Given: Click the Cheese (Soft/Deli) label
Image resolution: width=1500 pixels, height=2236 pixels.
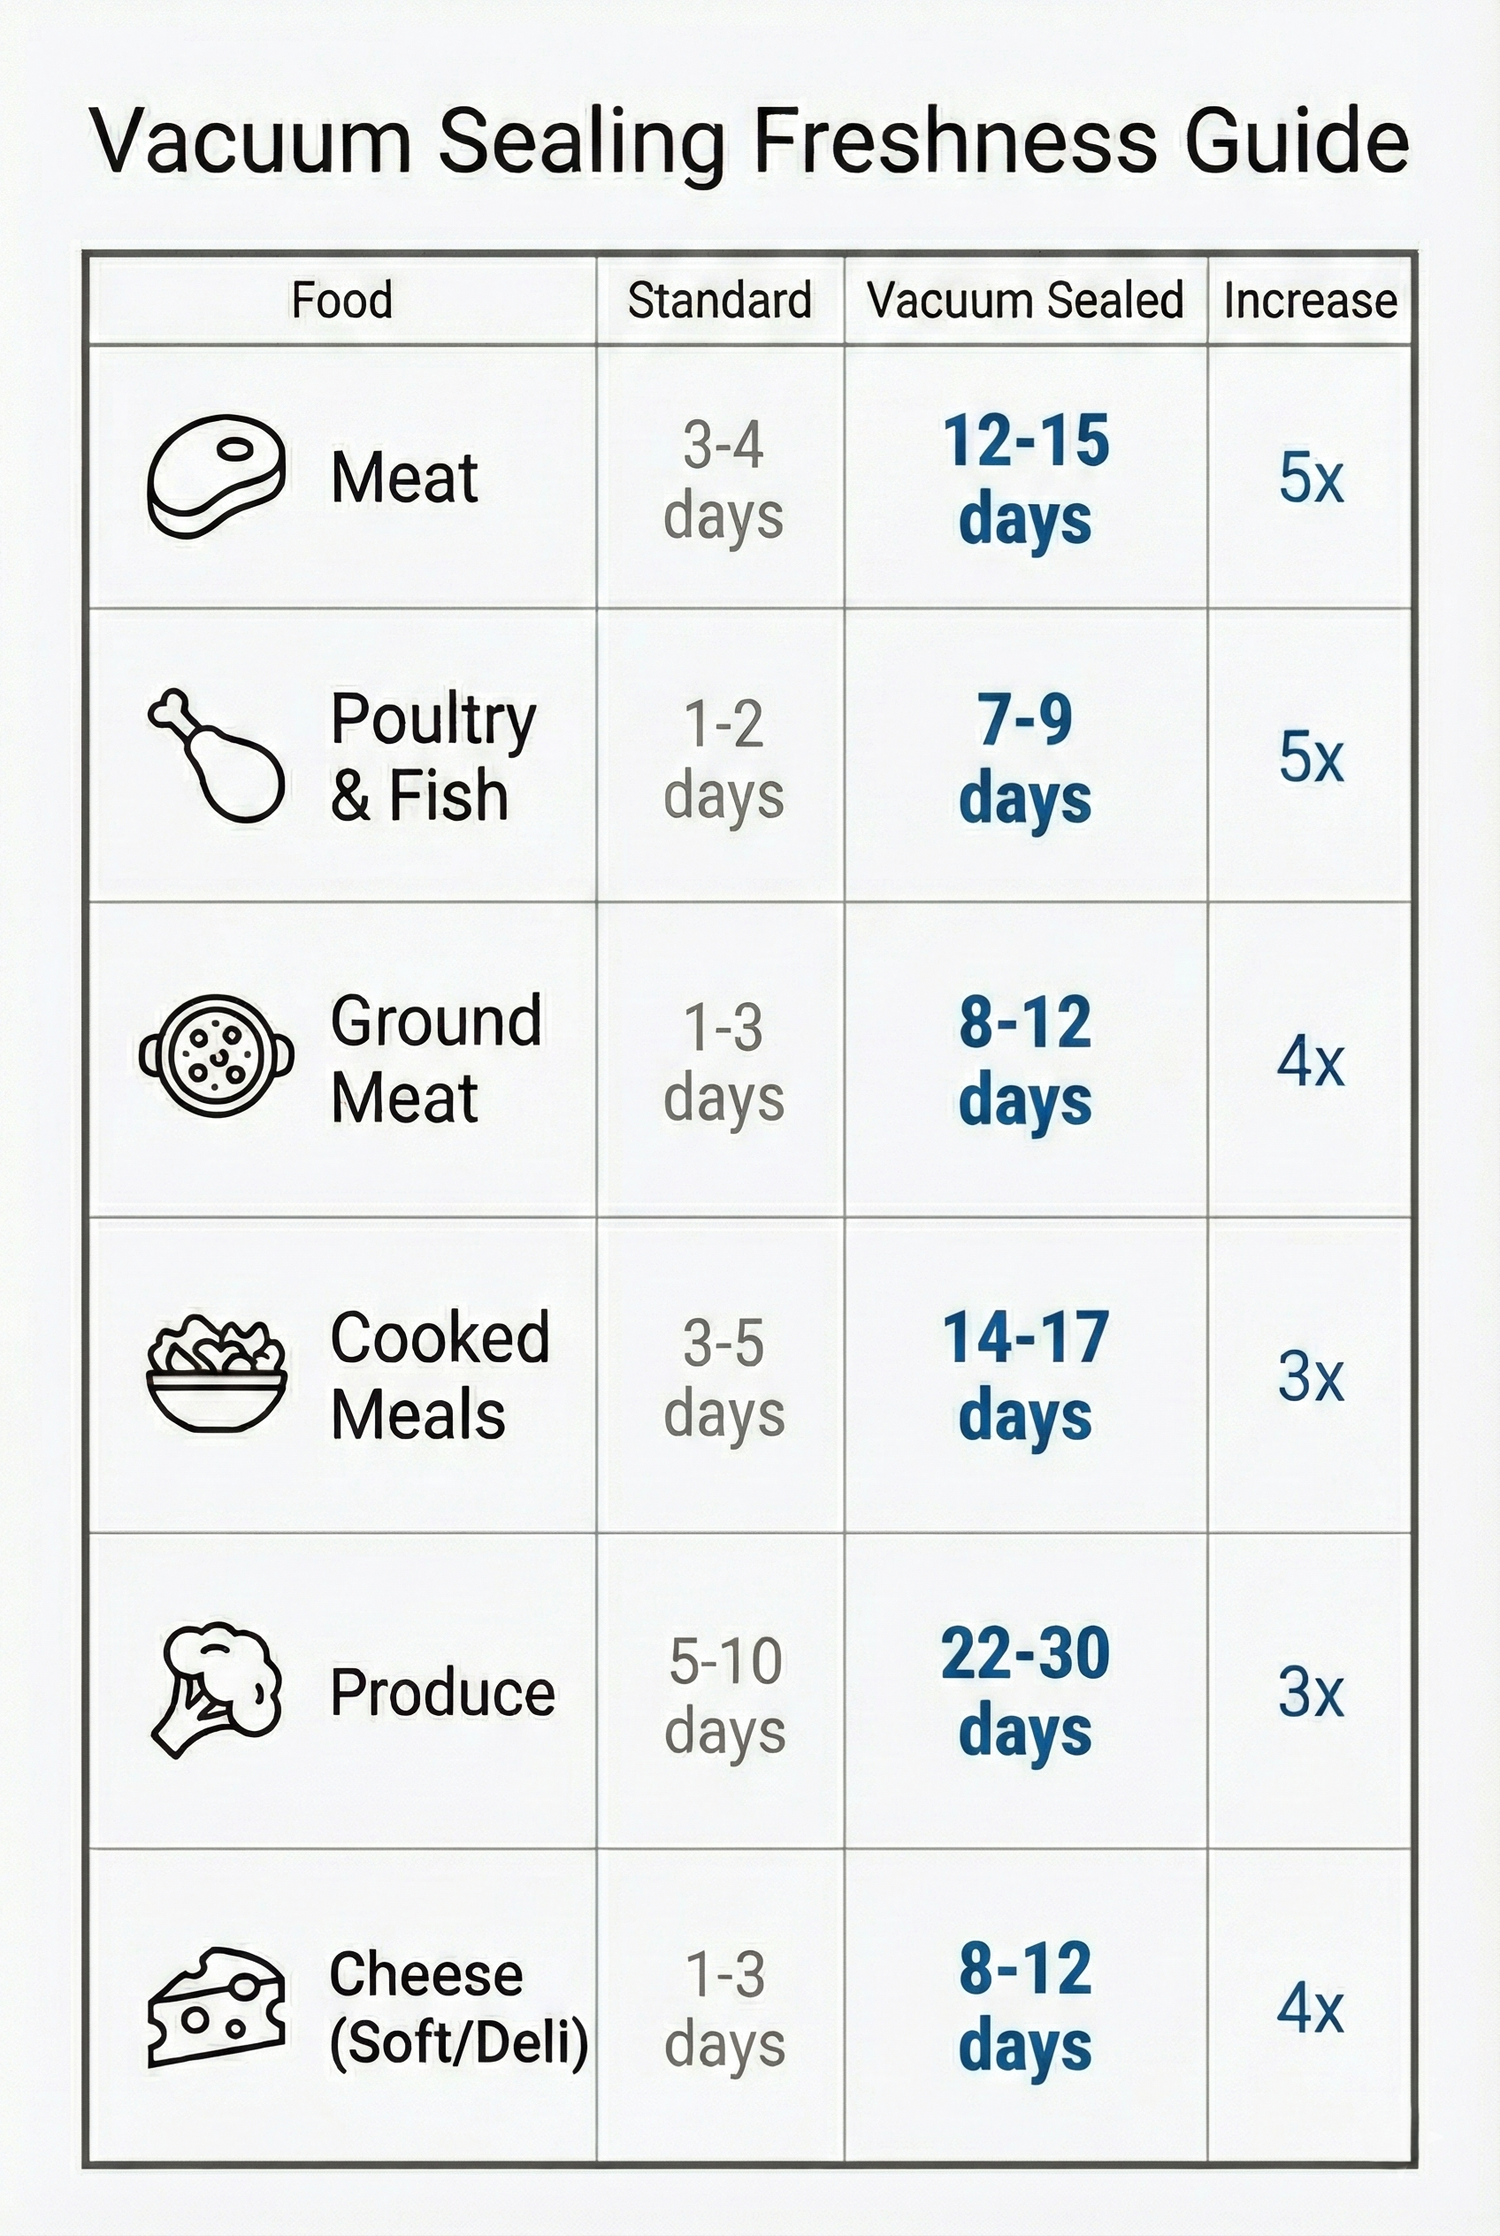Looking at the screenshot, I should coord(458,2008).
